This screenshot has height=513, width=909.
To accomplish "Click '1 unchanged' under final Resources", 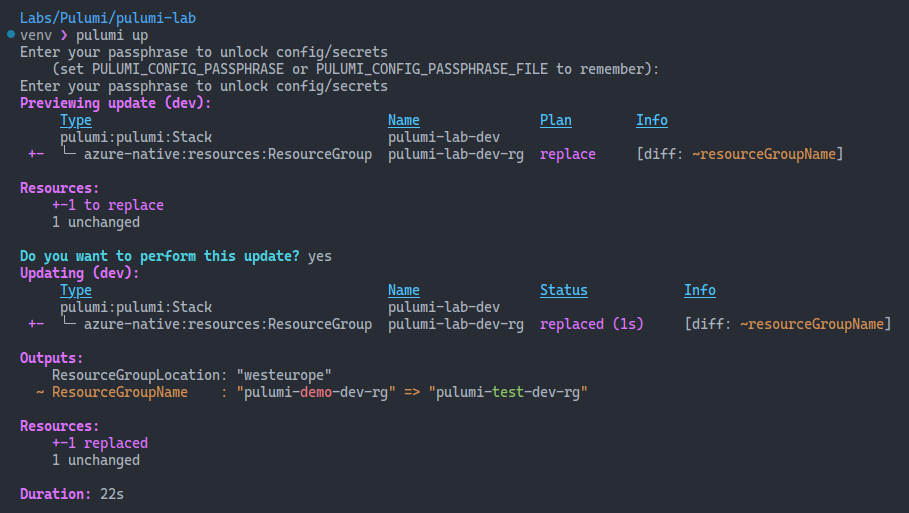I will pos(96,460).
